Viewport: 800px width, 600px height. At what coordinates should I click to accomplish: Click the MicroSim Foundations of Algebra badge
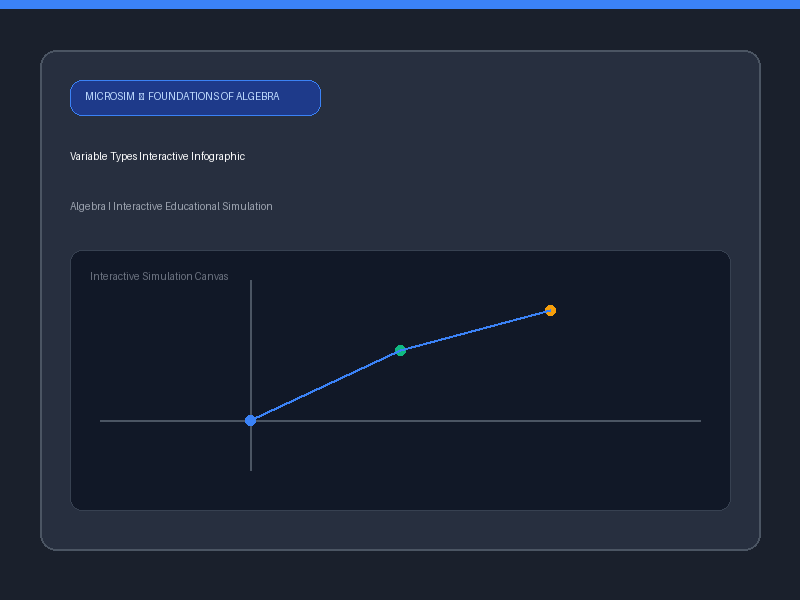(195, 98)
